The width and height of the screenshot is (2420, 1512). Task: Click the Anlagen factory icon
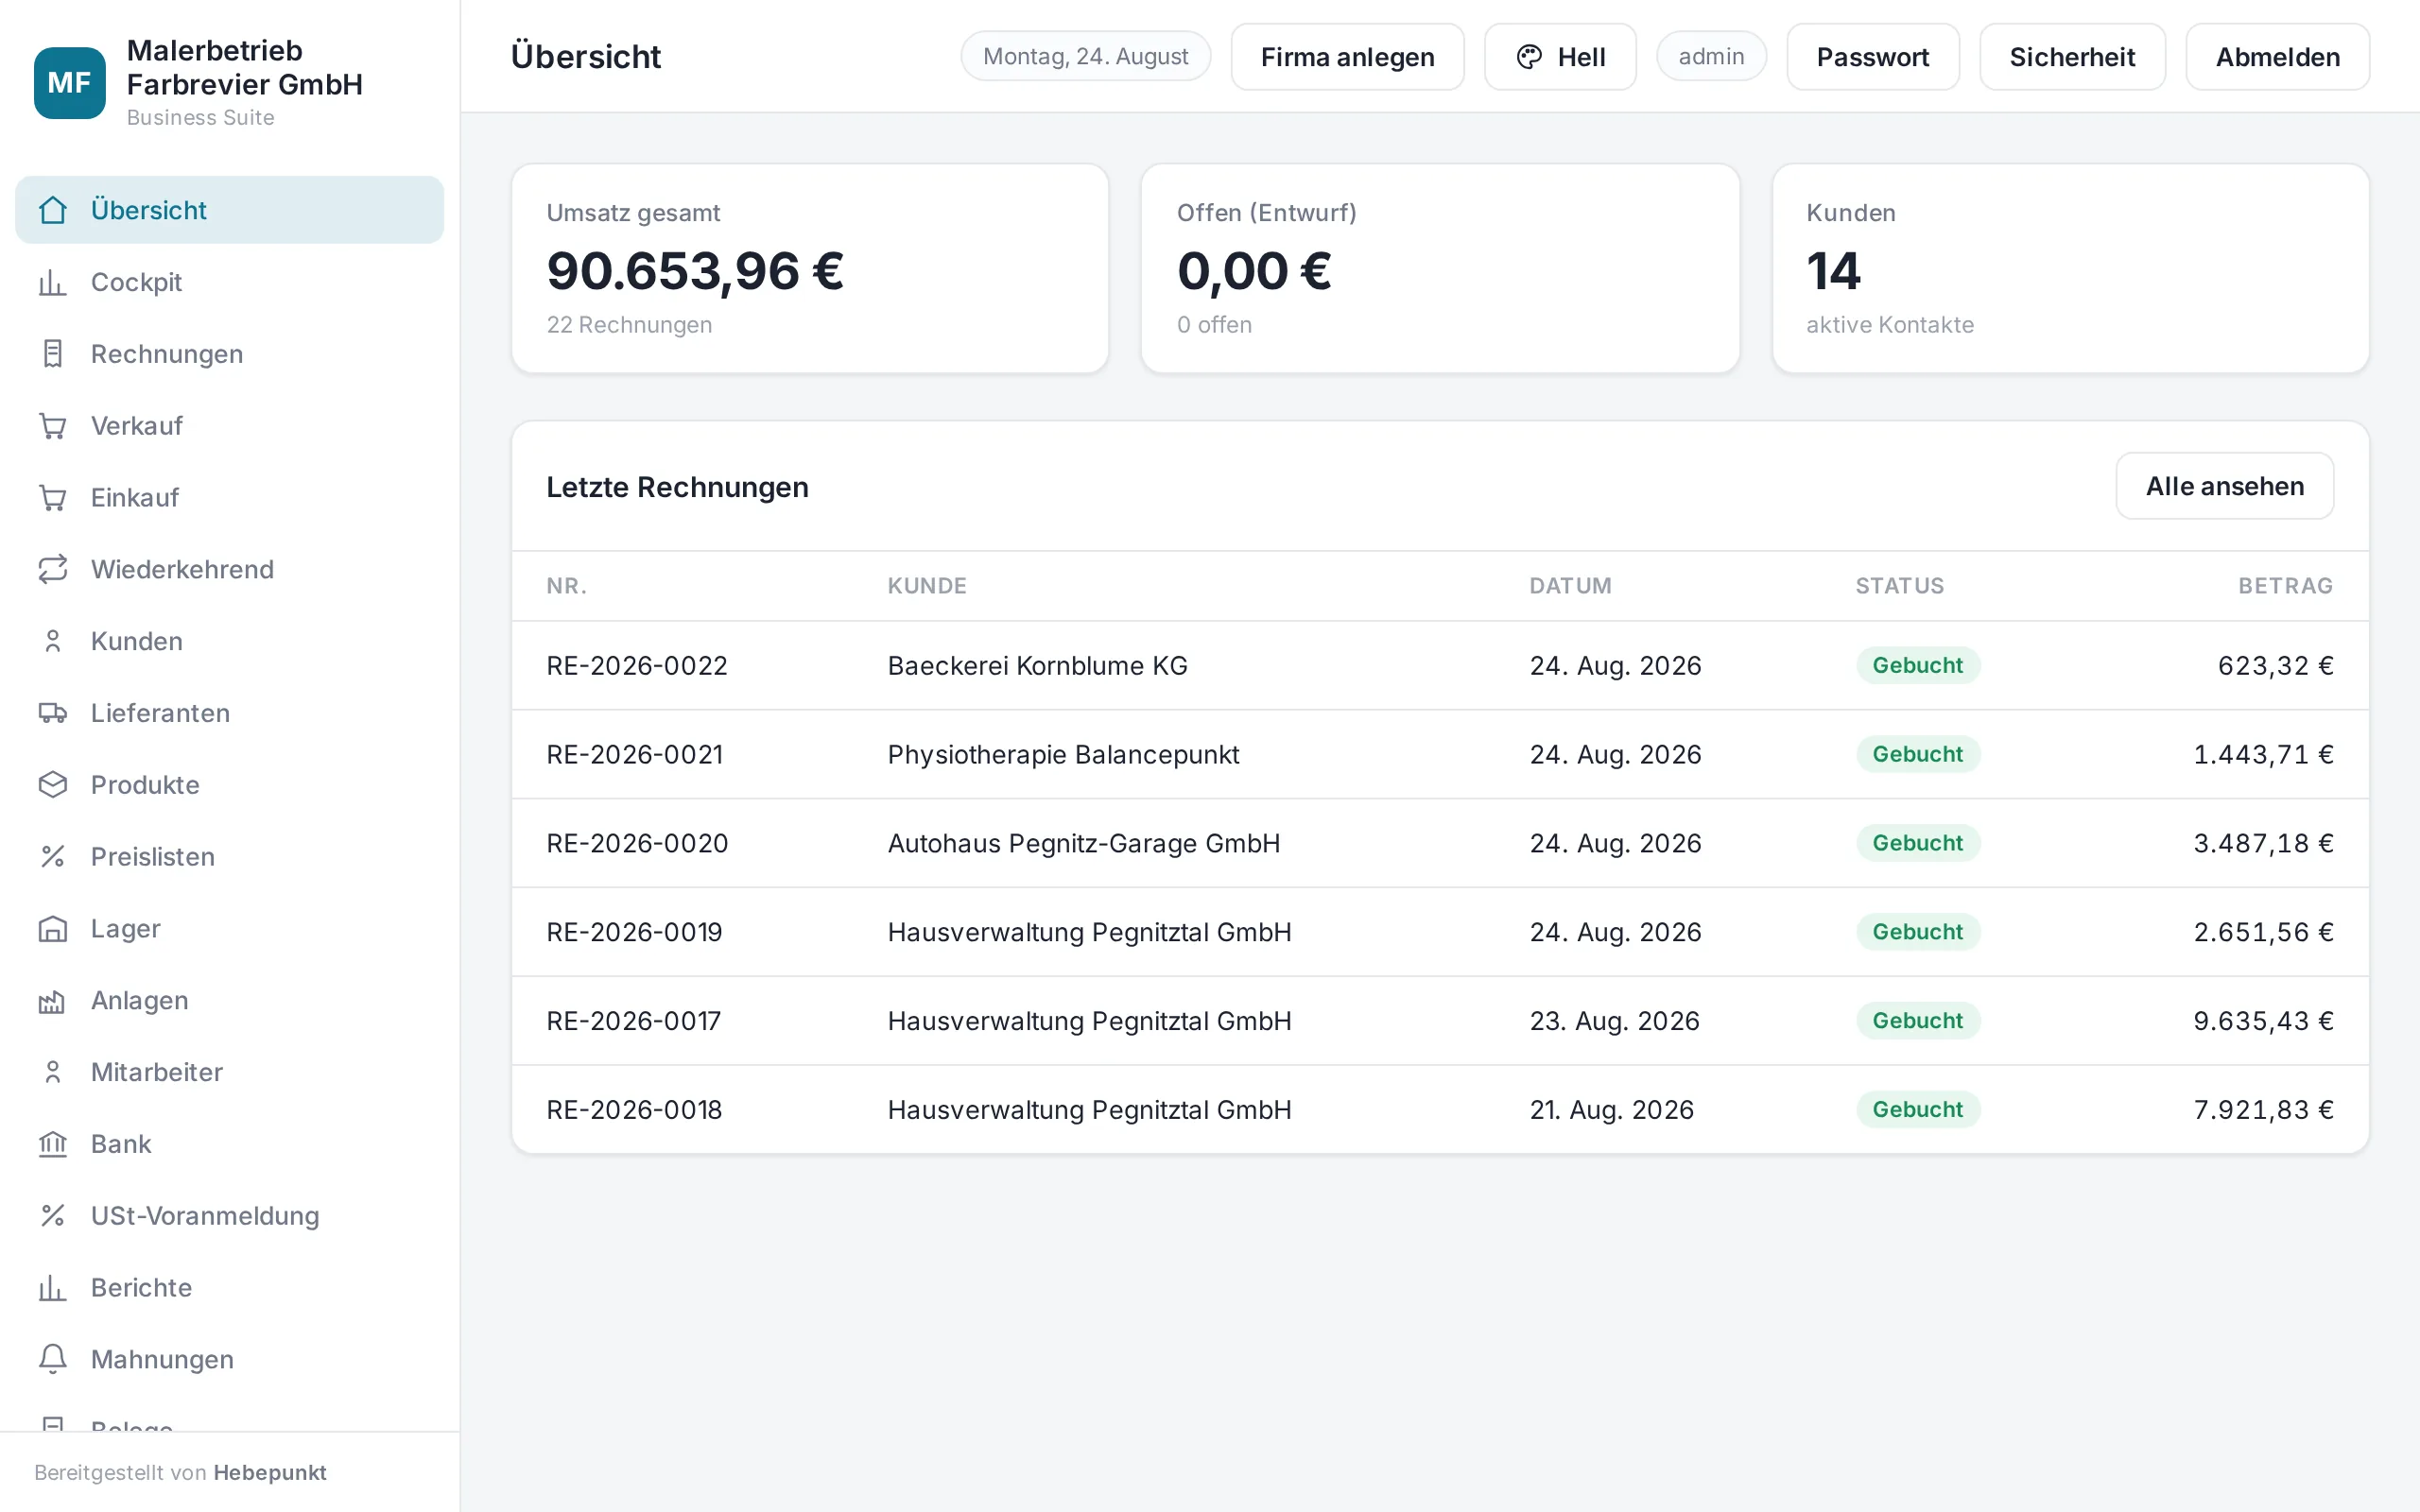pyautogui.click(x=53, y=1001)
